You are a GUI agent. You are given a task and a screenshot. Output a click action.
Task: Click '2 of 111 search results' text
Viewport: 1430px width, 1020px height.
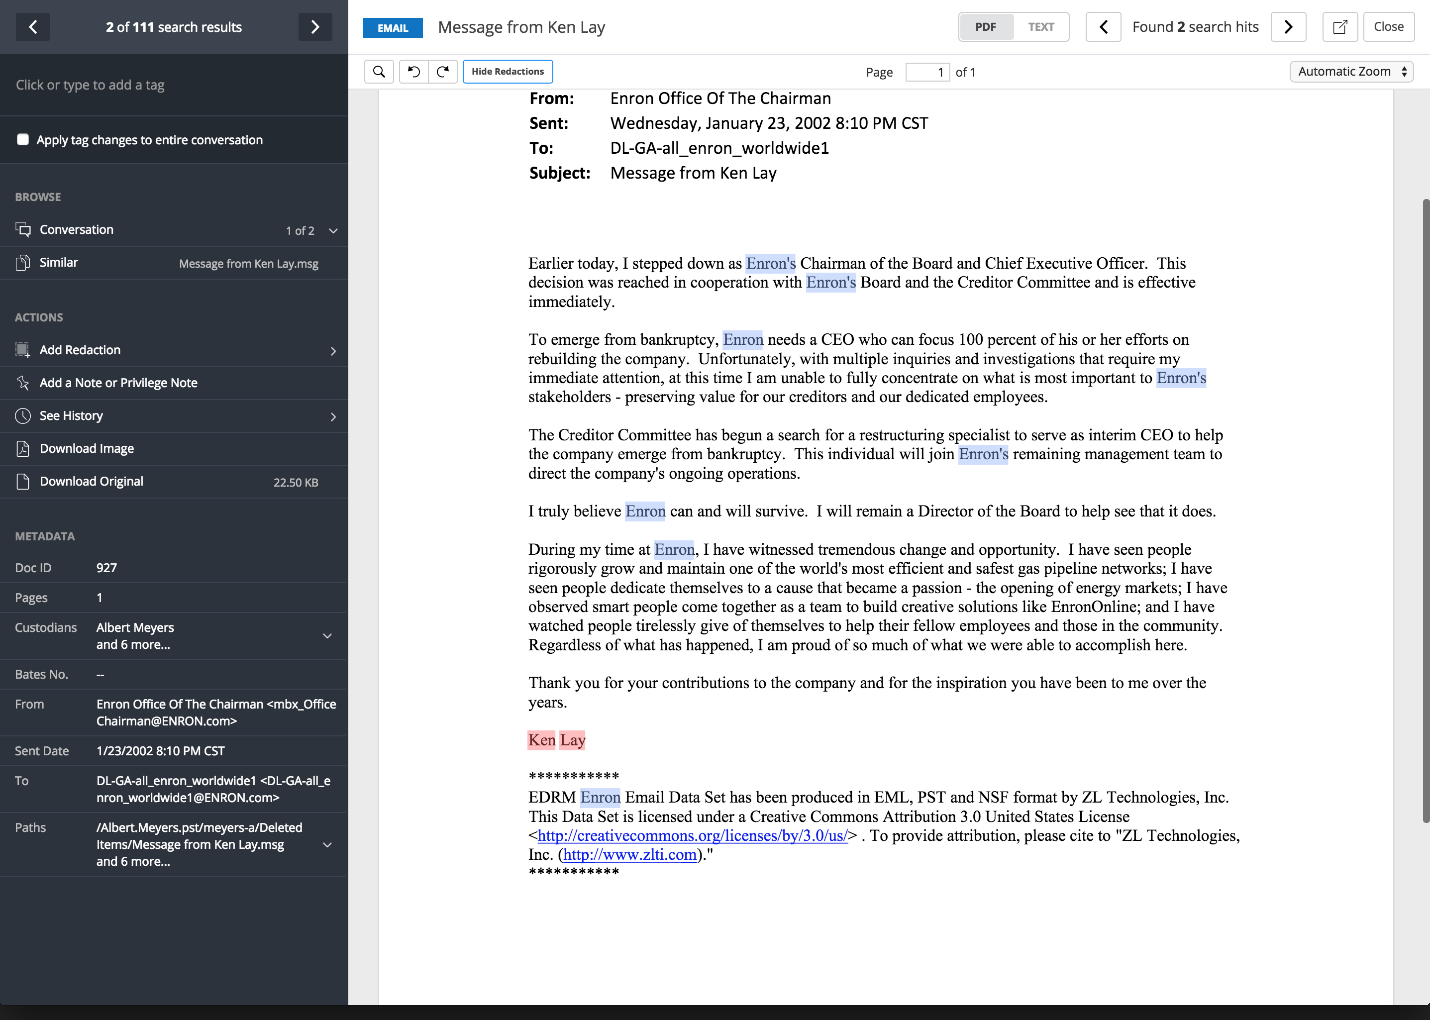pos(174,27)
